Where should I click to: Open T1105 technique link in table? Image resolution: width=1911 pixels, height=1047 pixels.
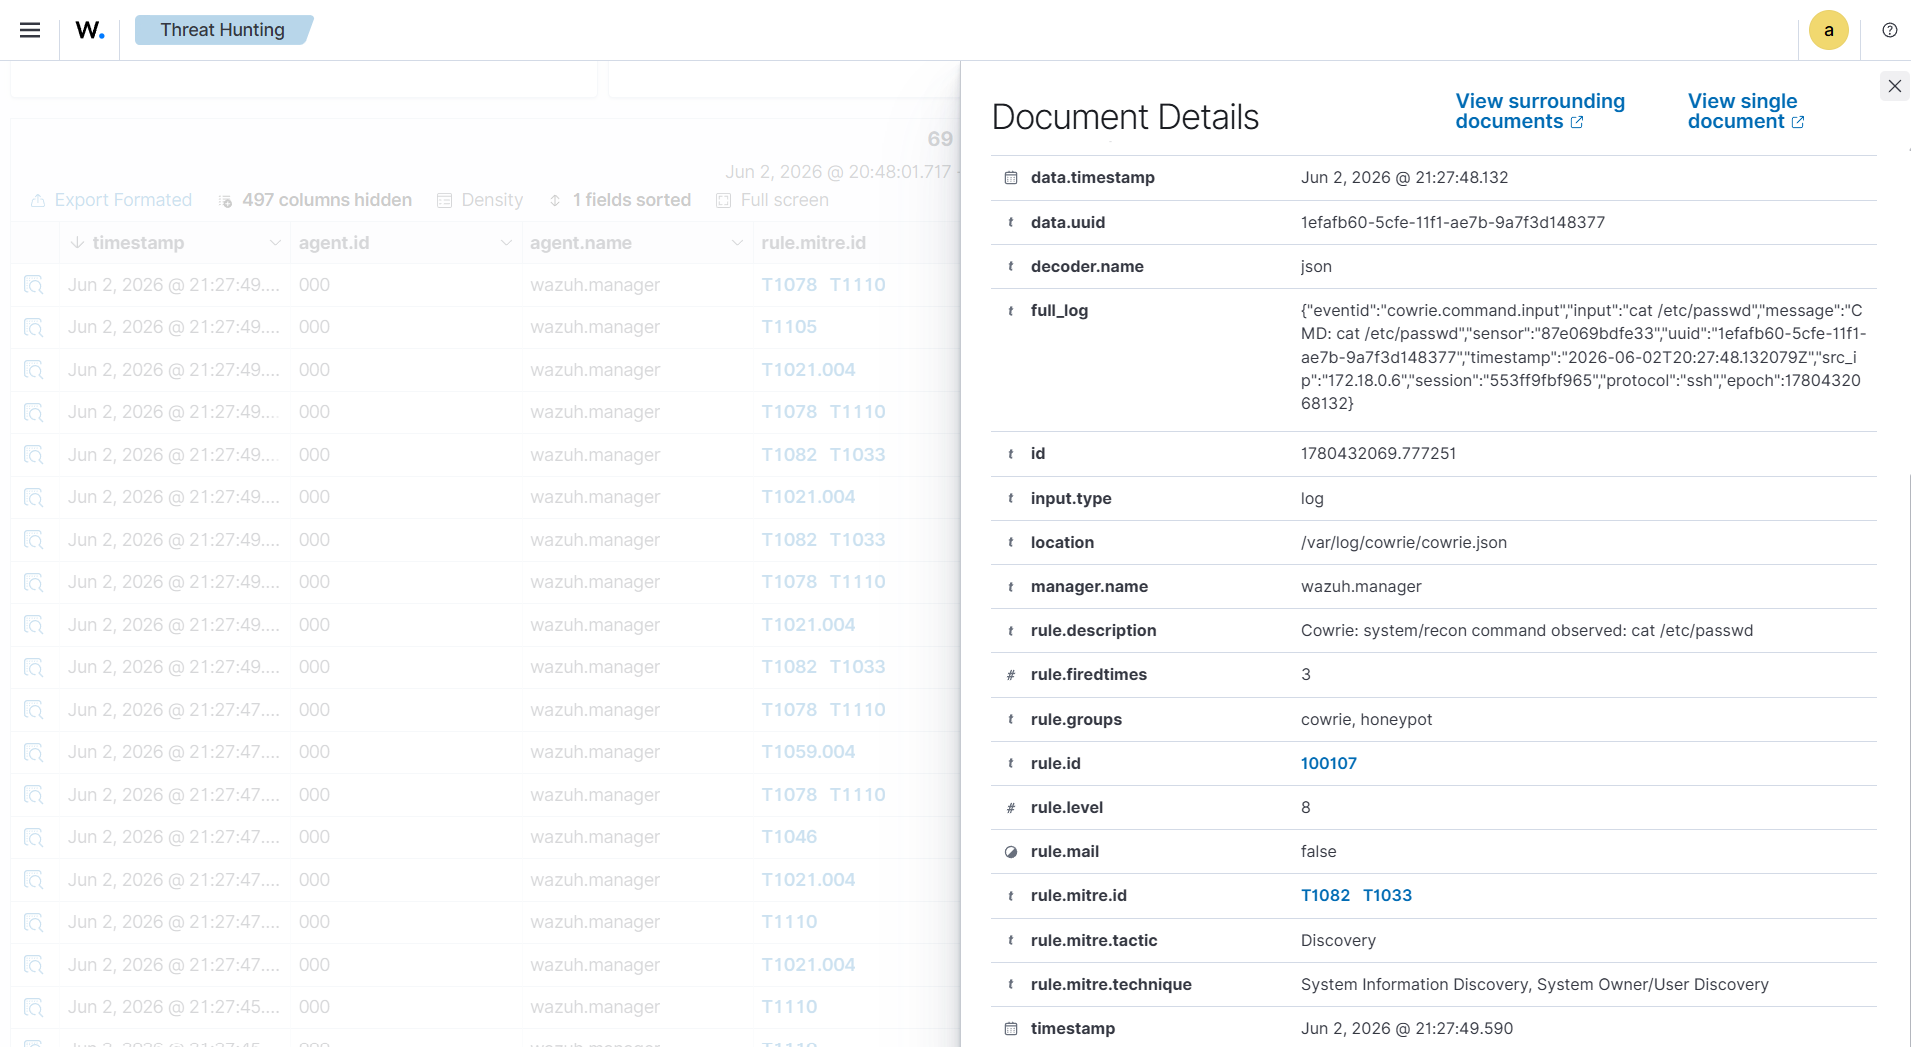point(789,327)
